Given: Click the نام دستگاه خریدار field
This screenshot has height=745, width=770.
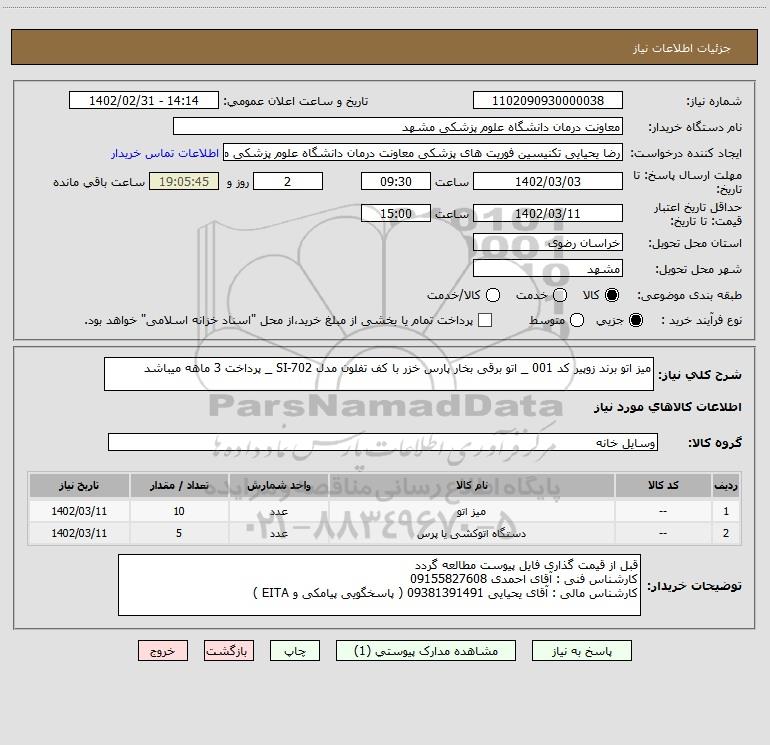Looking at the screenshot, I should point(398,127).
